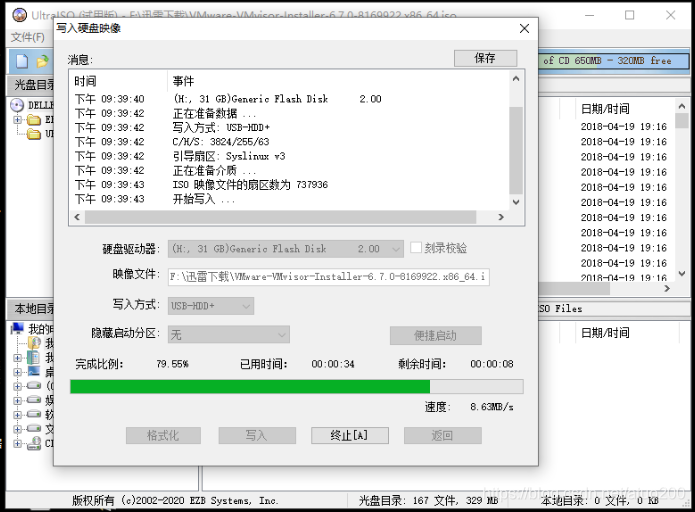Select the DELL disc root icon
Screen dimensions: 695x512
(17, 105)
